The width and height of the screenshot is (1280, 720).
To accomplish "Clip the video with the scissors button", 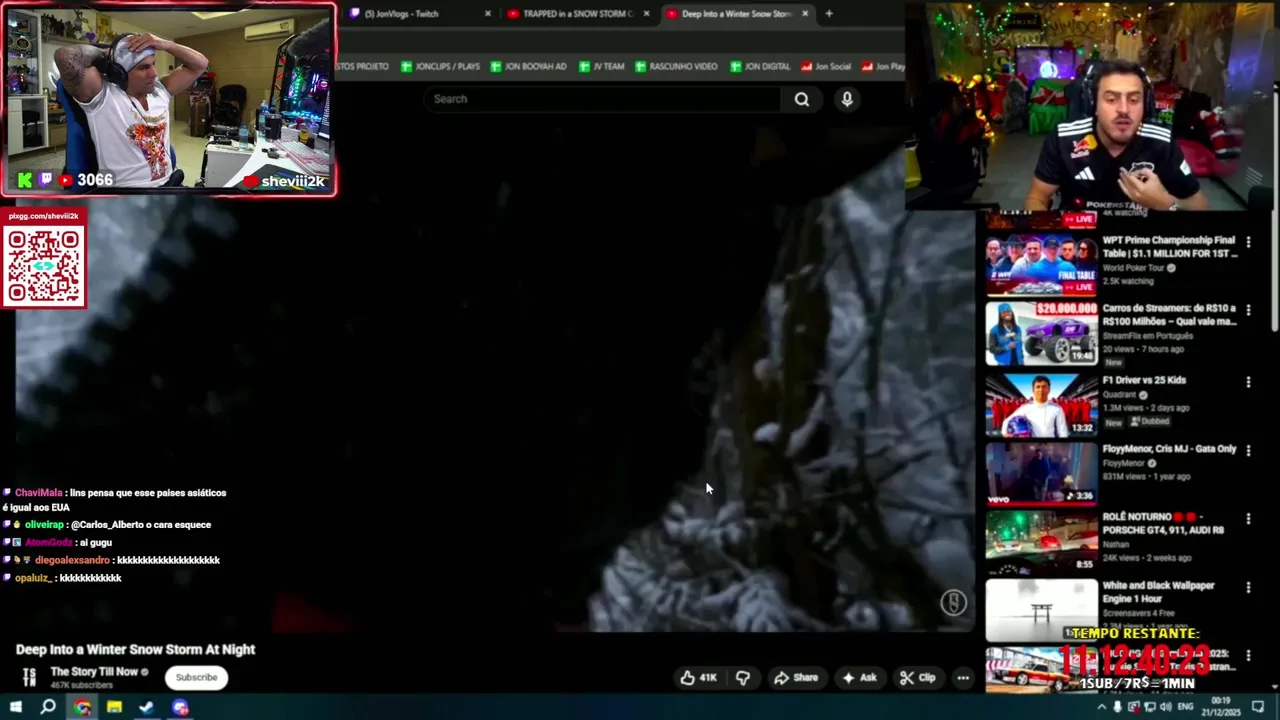I will pyautogui.click(x=917, y=677).
